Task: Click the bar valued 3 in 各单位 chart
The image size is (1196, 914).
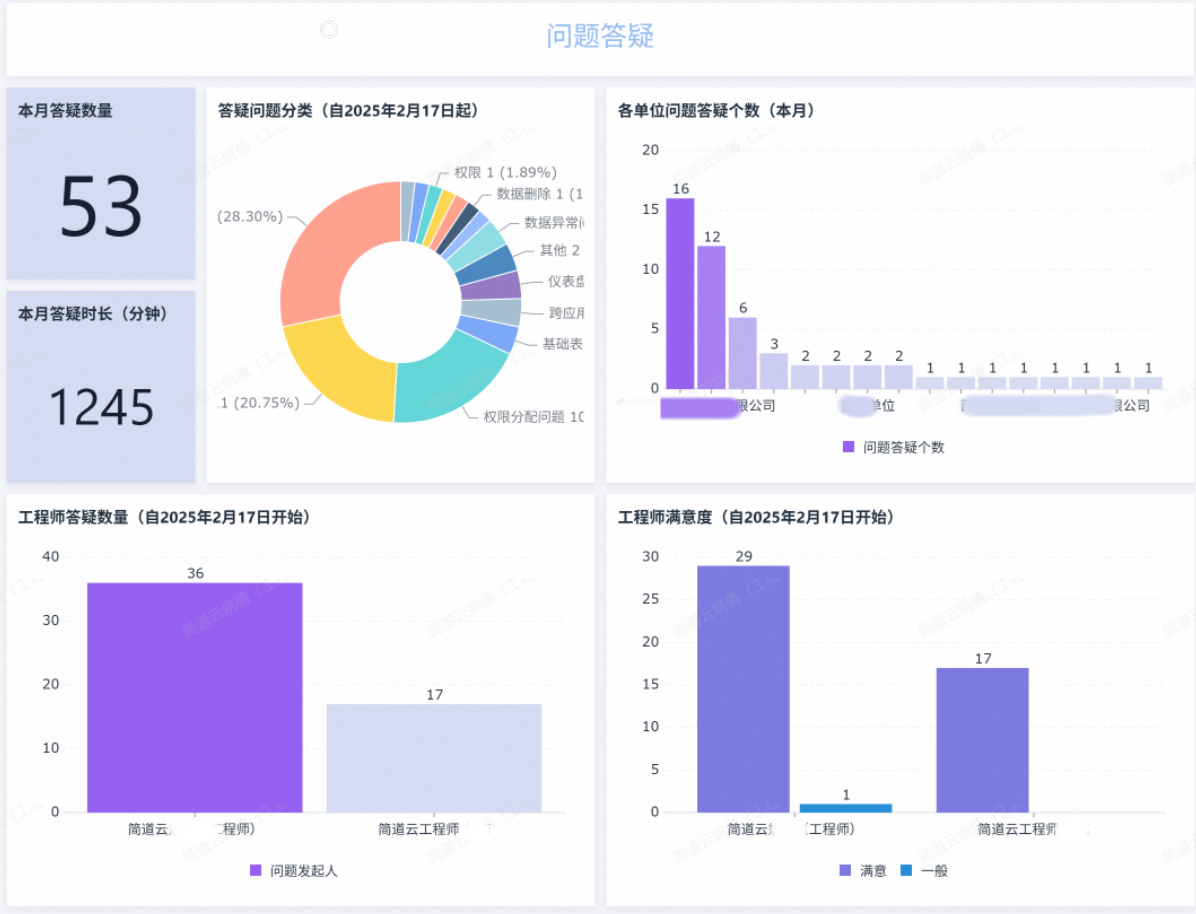Action: [x=773, y=371]
